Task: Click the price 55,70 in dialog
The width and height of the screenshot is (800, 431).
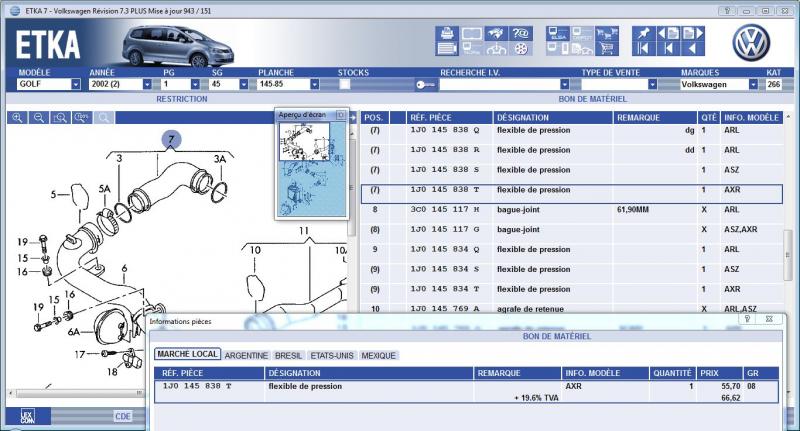Action: coord(731,387)
